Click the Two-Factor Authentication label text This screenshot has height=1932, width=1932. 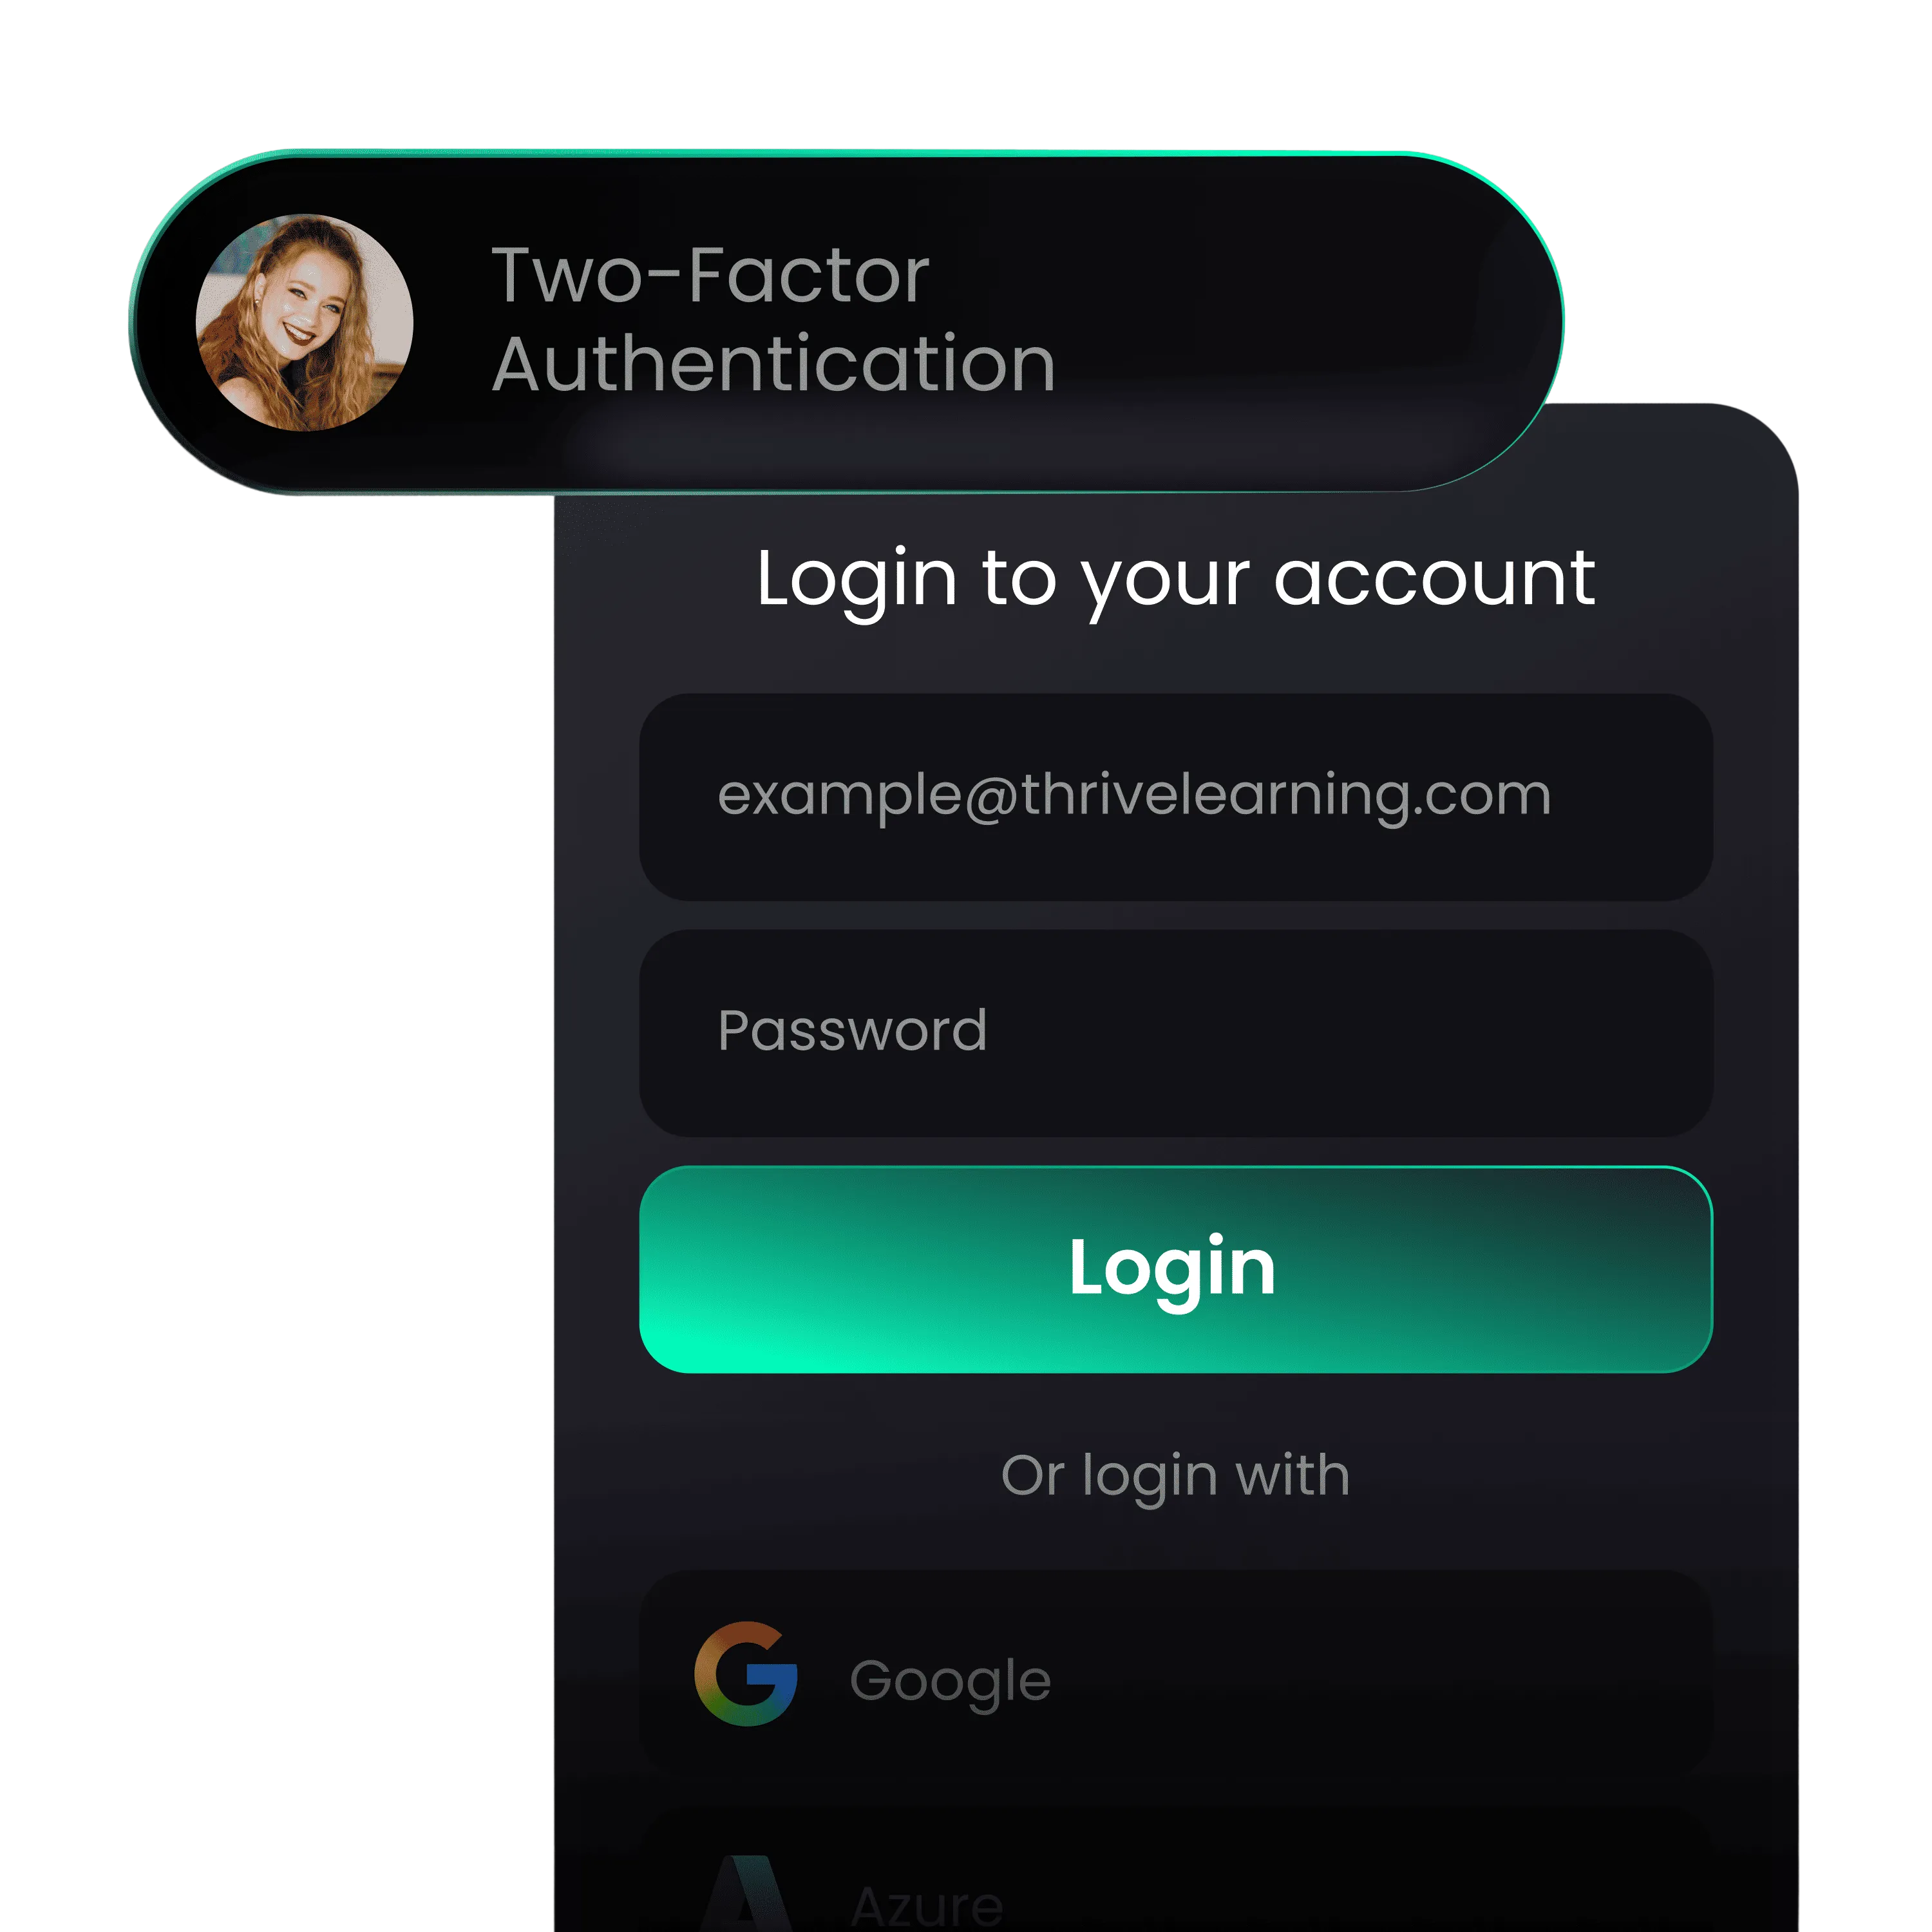point(774,320)
